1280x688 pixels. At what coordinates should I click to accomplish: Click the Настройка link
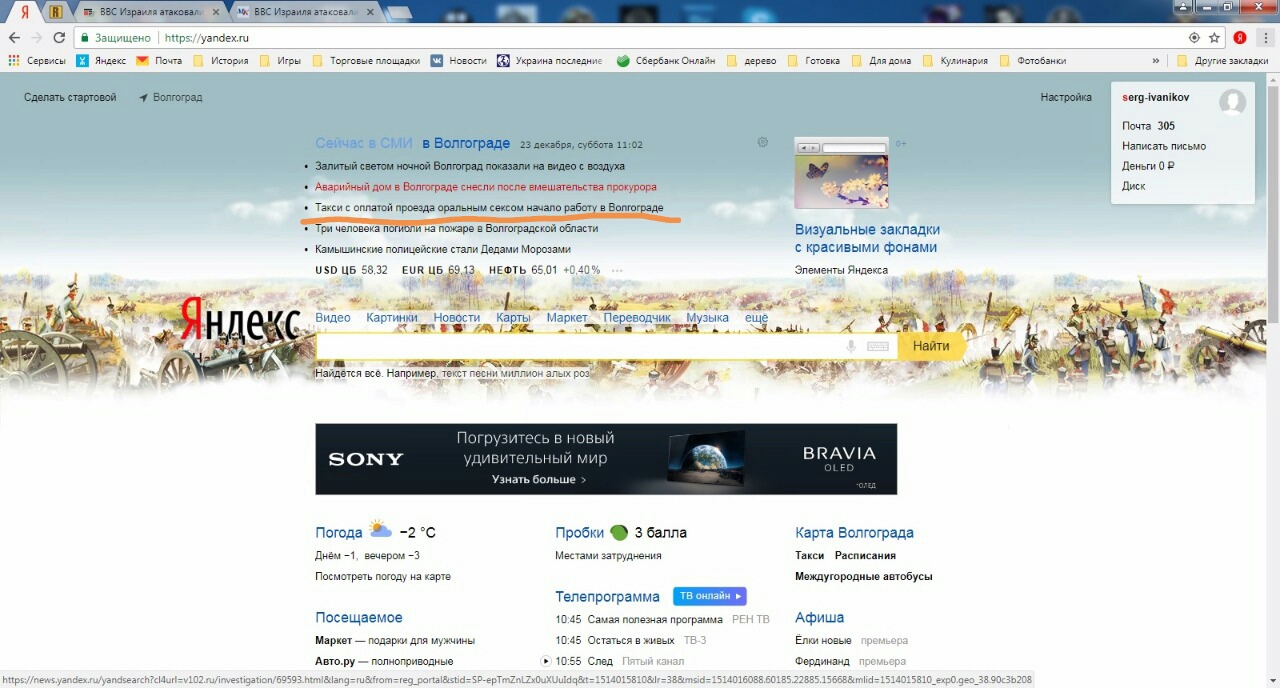[1066, 98]
